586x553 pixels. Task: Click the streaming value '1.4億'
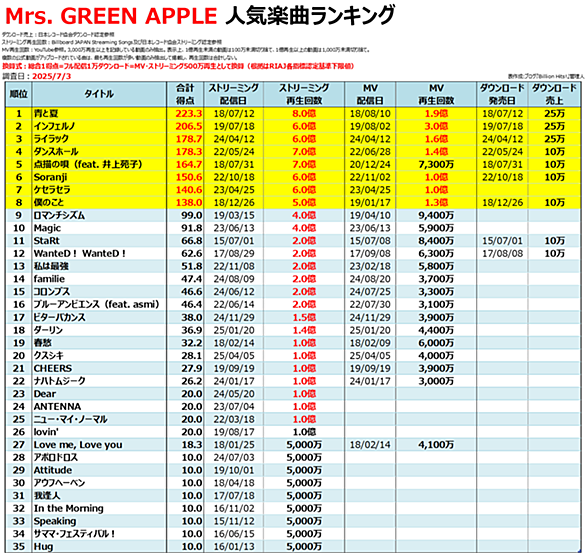click(x=304, y=330)
